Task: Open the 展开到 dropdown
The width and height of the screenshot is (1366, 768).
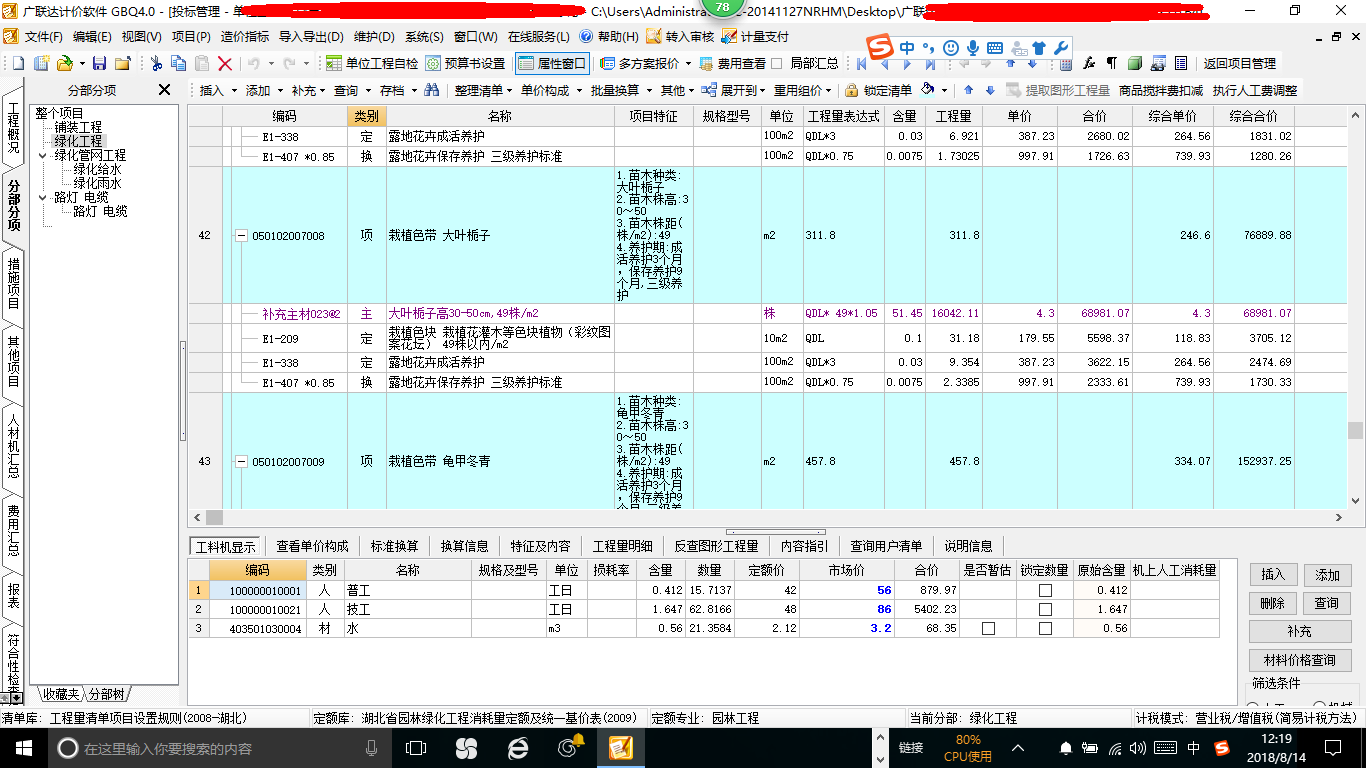Action: coord(733,90)
